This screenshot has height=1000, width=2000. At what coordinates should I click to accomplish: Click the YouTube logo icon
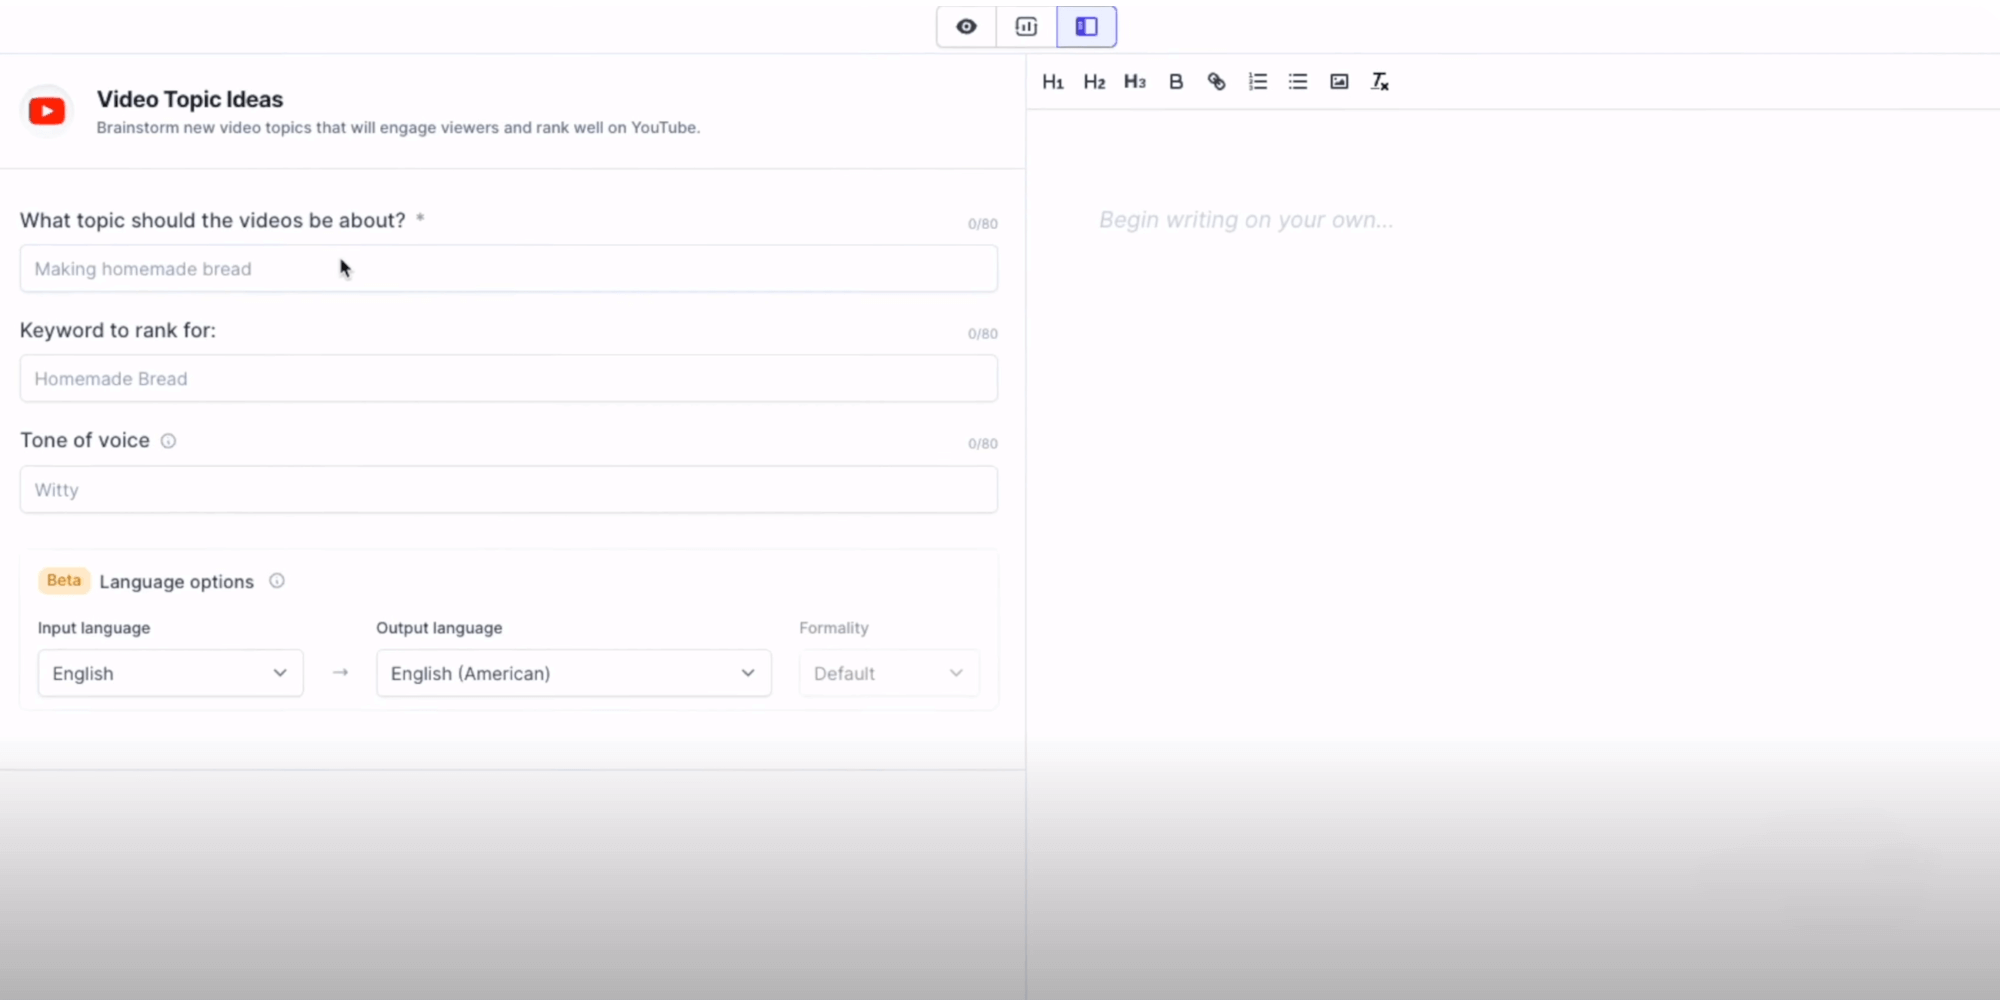click(x=47, y=111)
